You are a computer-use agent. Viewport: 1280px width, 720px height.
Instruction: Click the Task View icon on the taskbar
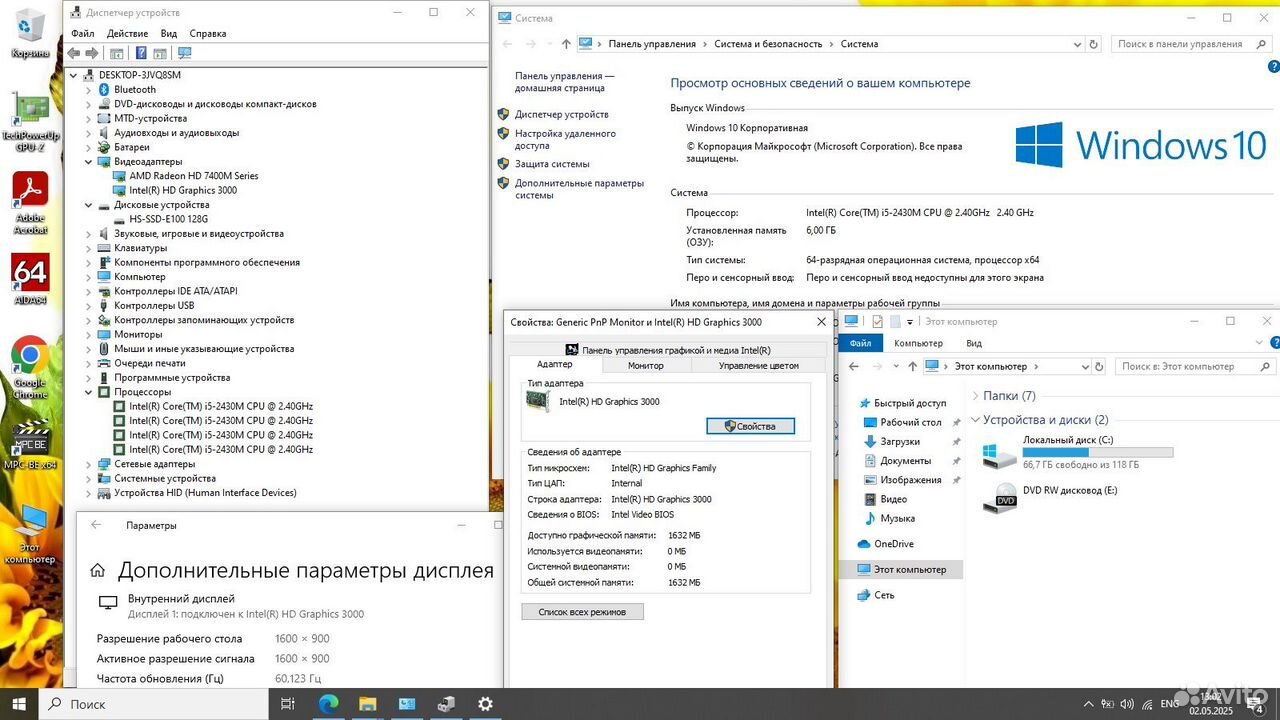point(287,704)
